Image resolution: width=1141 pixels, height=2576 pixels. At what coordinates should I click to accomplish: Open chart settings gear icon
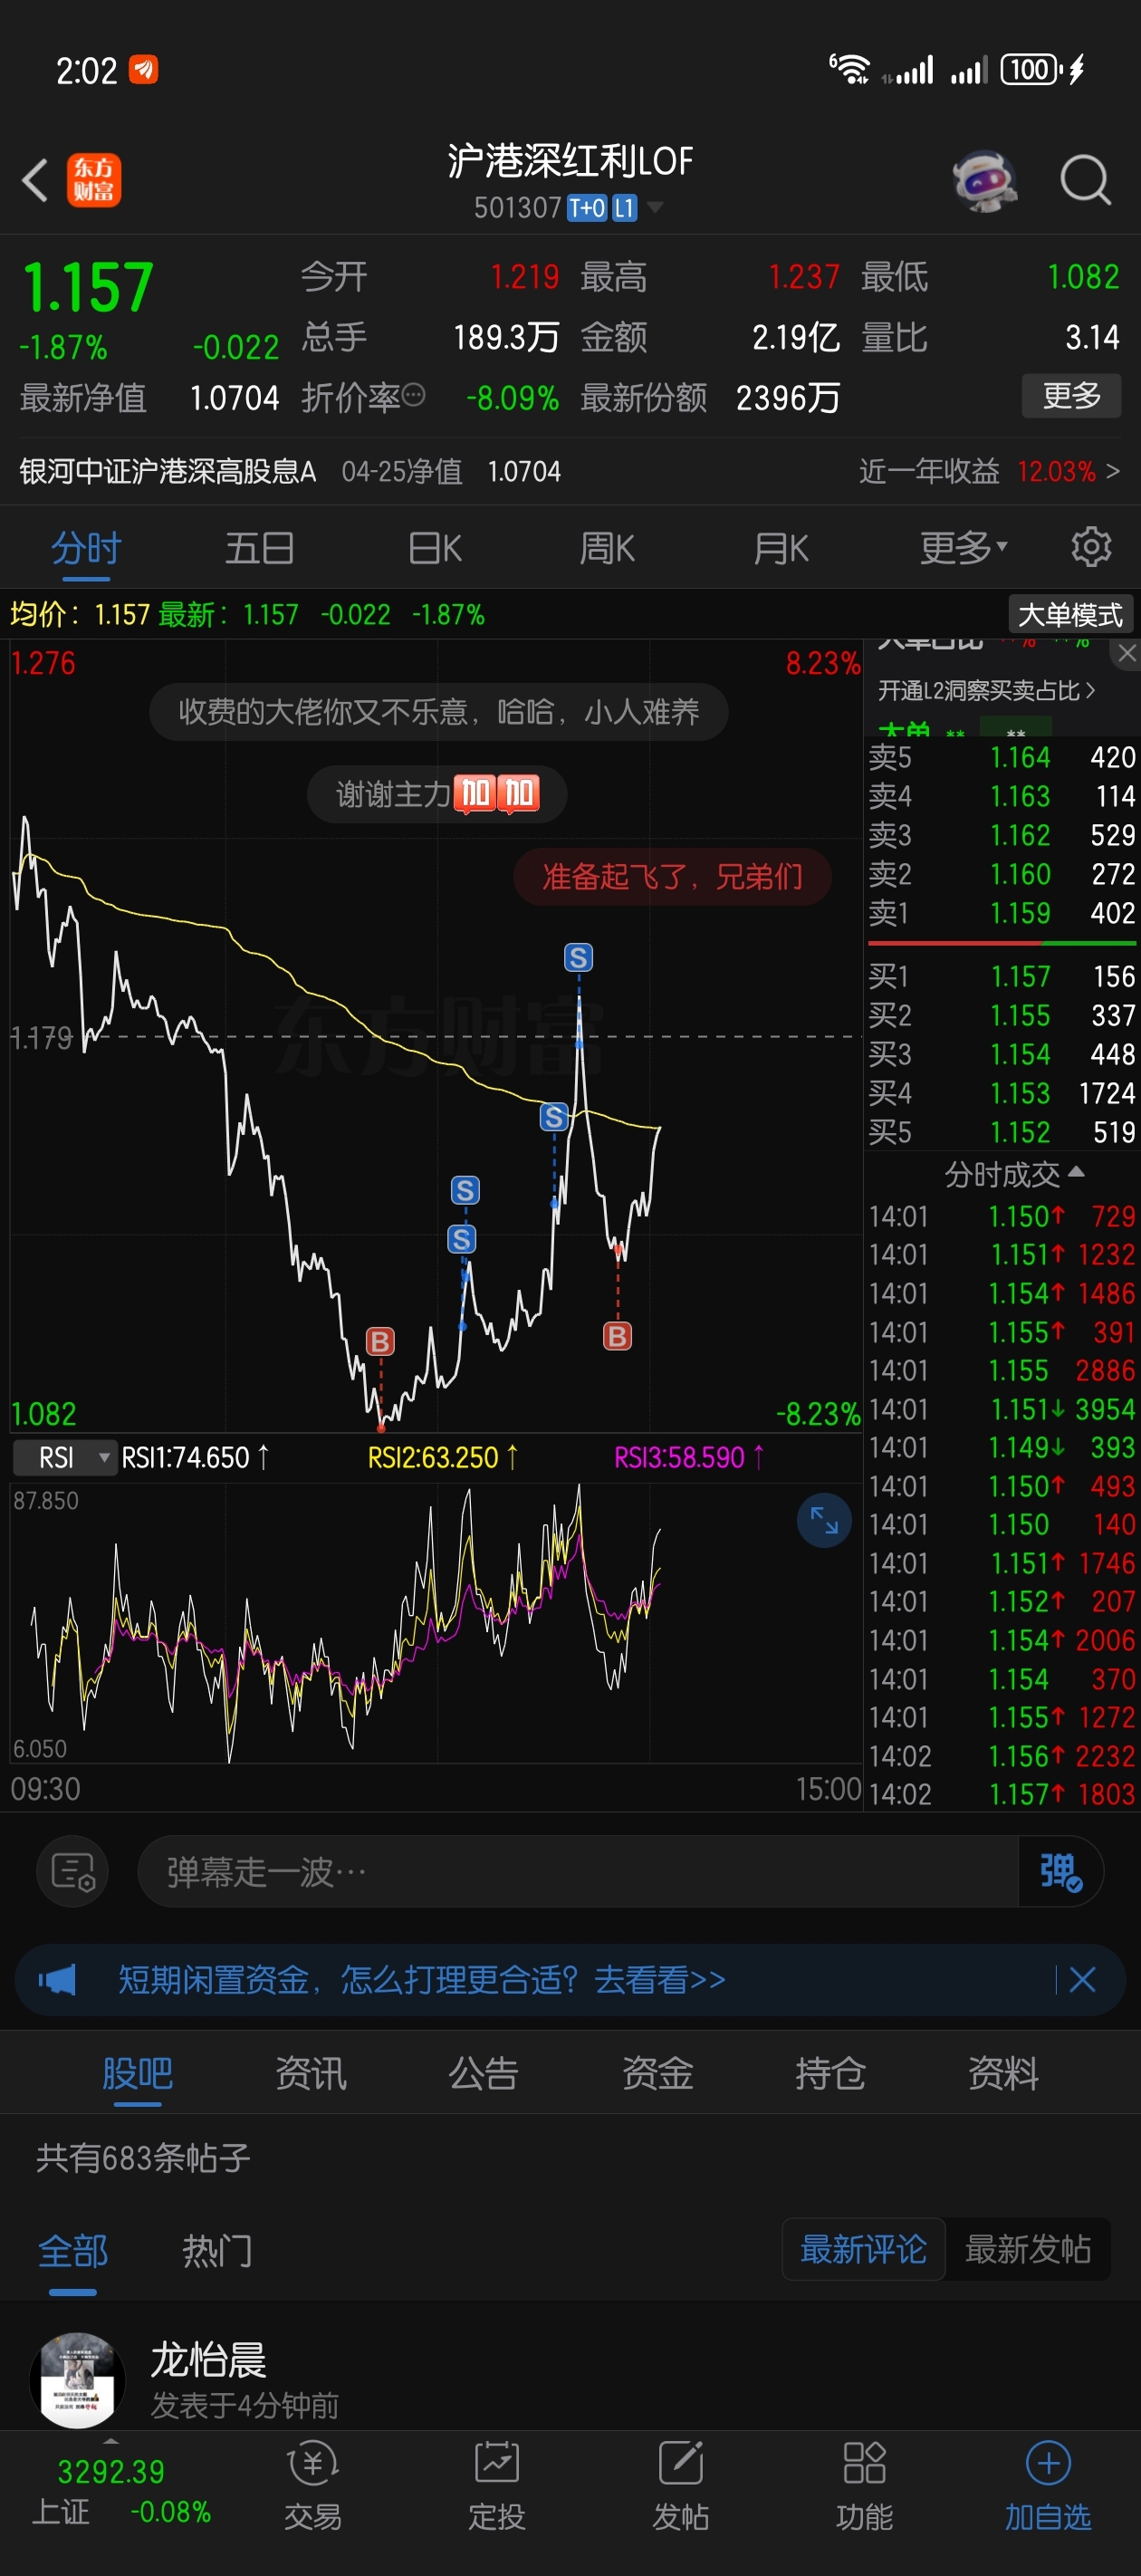1091,547
